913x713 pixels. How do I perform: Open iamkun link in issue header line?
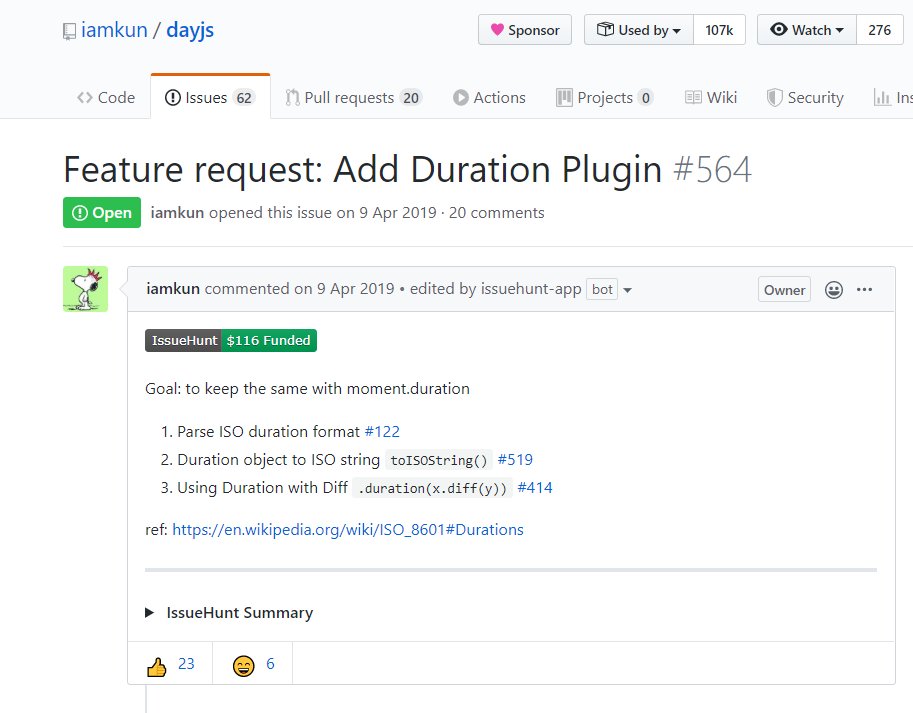tap(177, 212)
